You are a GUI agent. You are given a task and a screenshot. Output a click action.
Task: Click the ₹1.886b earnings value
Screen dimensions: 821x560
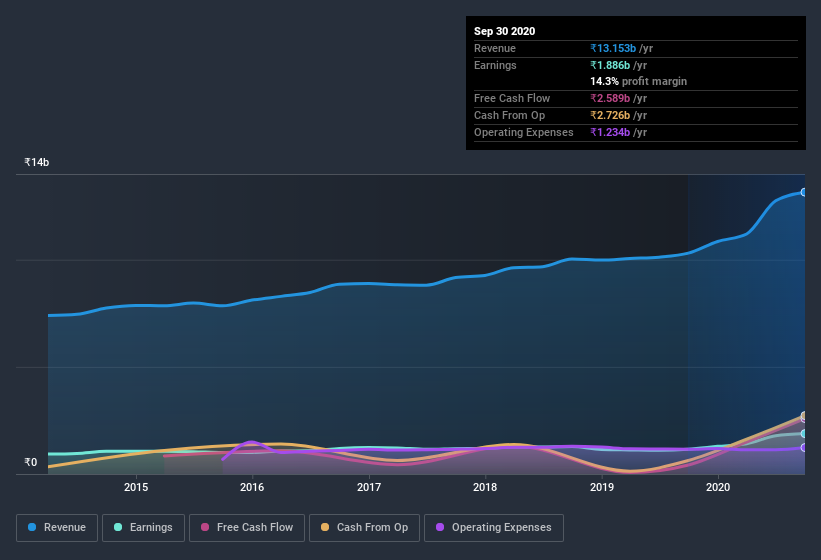point(610,65)
